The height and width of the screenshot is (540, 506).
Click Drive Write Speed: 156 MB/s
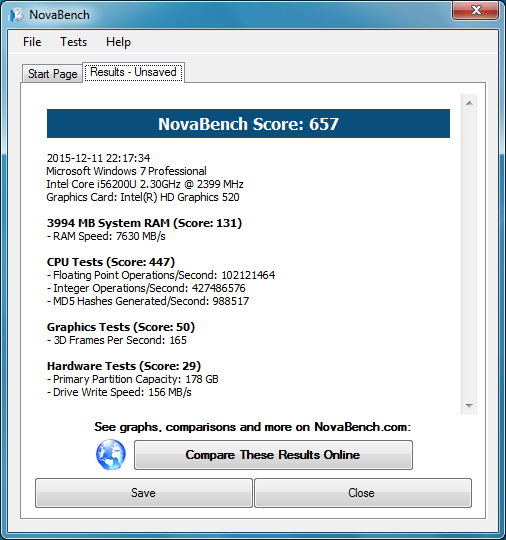click(119, 392)
